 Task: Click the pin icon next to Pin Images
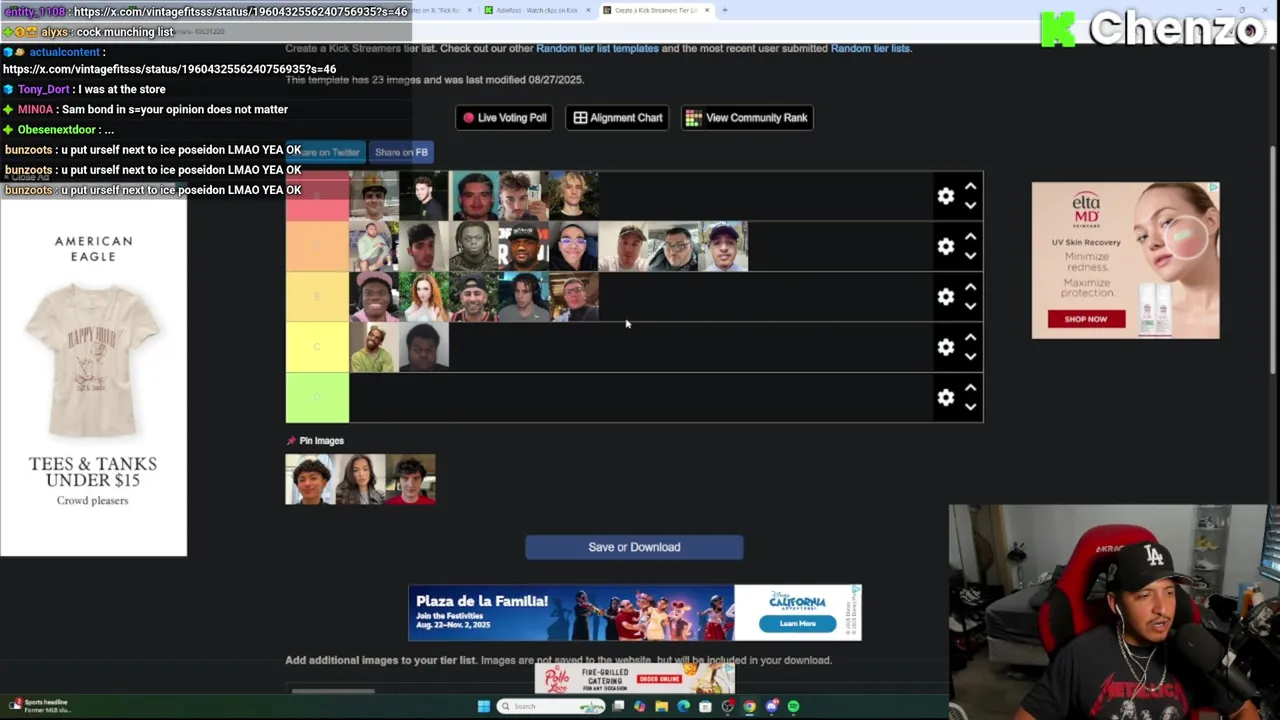pos(291,441)
